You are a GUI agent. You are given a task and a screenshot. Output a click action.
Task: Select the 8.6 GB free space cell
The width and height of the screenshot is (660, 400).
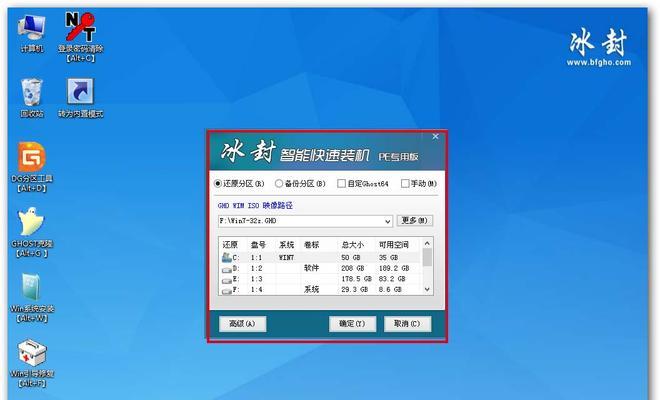click(390, 290)
